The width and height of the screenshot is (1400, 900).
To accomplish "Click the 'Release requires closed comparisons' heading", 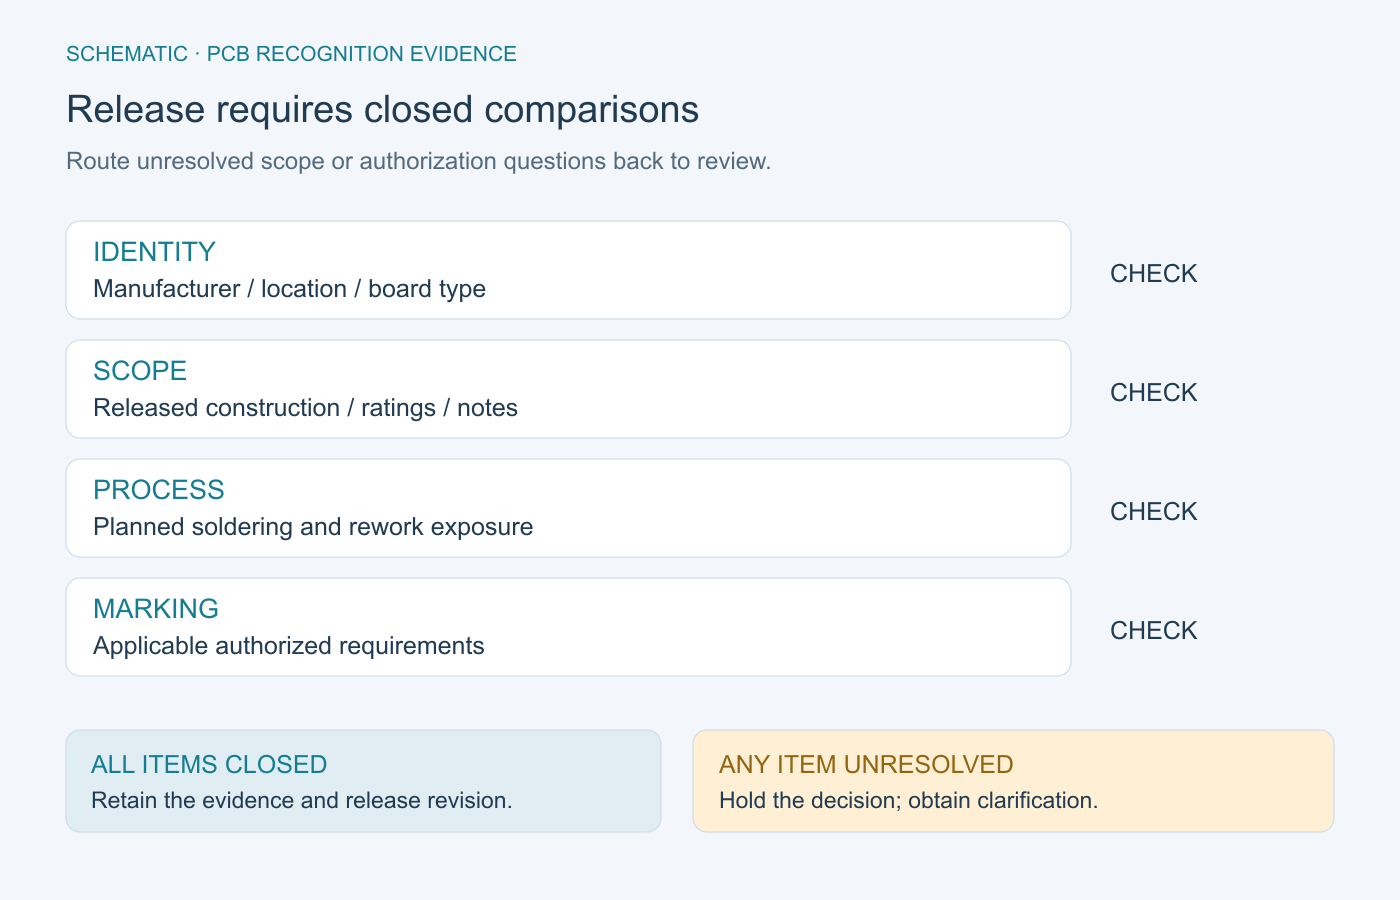I will (x=382, y=109).
